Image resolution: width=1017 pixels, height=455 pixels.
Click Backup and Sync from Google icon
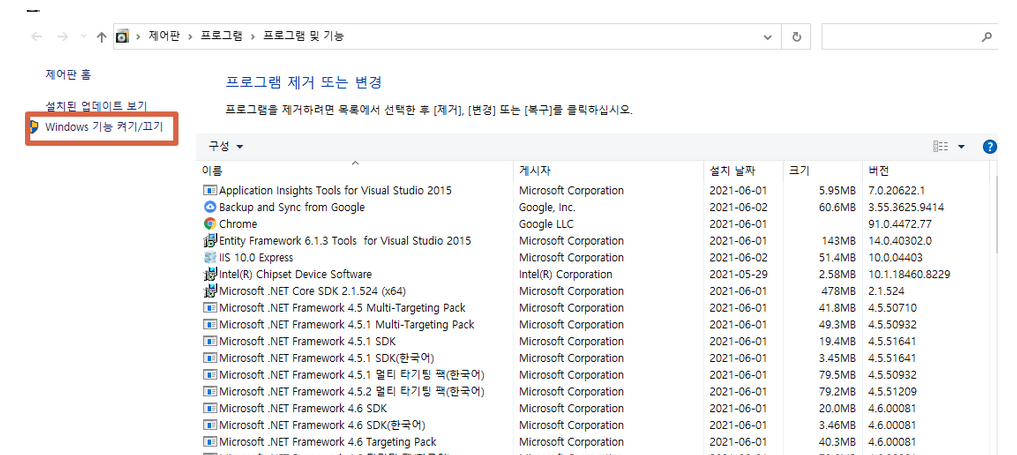210,207
